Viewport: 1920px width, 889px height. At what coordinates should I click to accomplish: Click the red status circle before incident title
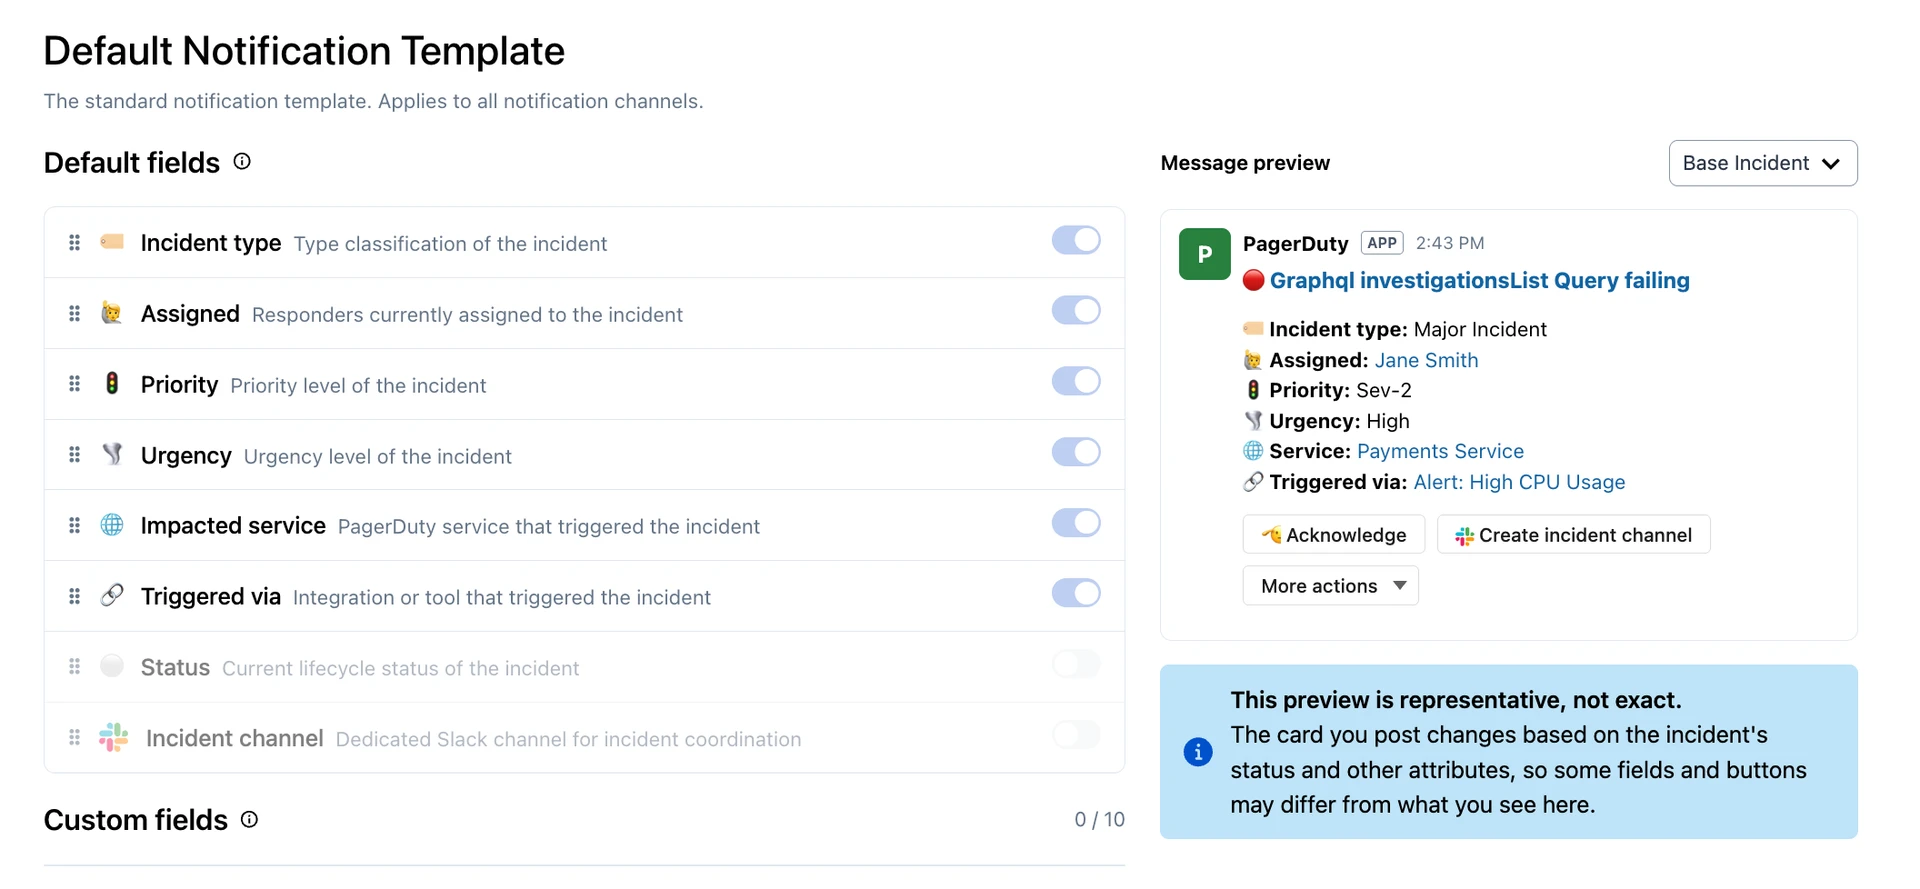pyautogui.click(x=1253, y=280)
